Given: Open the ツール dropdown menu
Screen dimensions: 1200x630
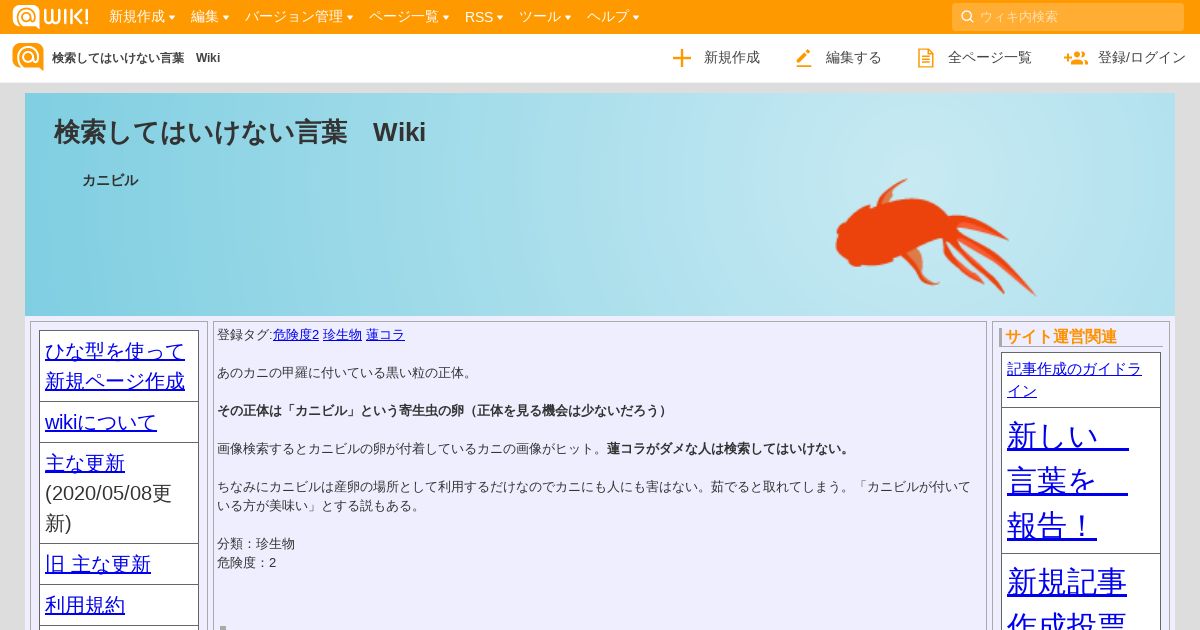Looking at the screenshot, I should point(545,17).
